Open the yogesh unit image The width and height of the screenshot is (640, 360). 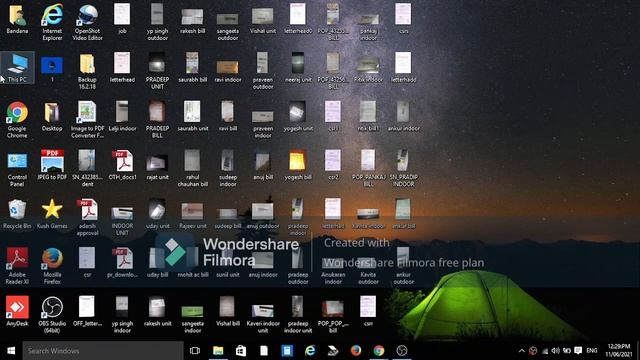click(x=298, y=117)
